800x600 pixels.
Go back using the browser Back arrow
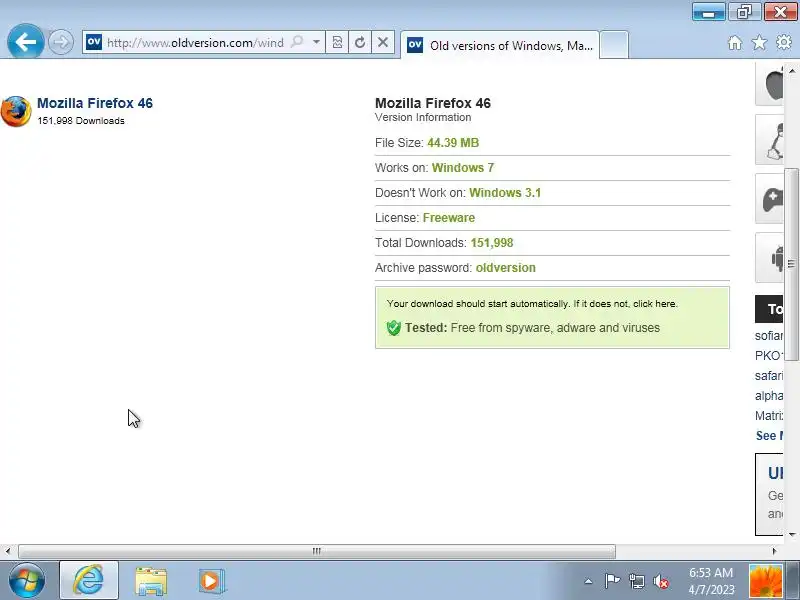tap(26, 41)
